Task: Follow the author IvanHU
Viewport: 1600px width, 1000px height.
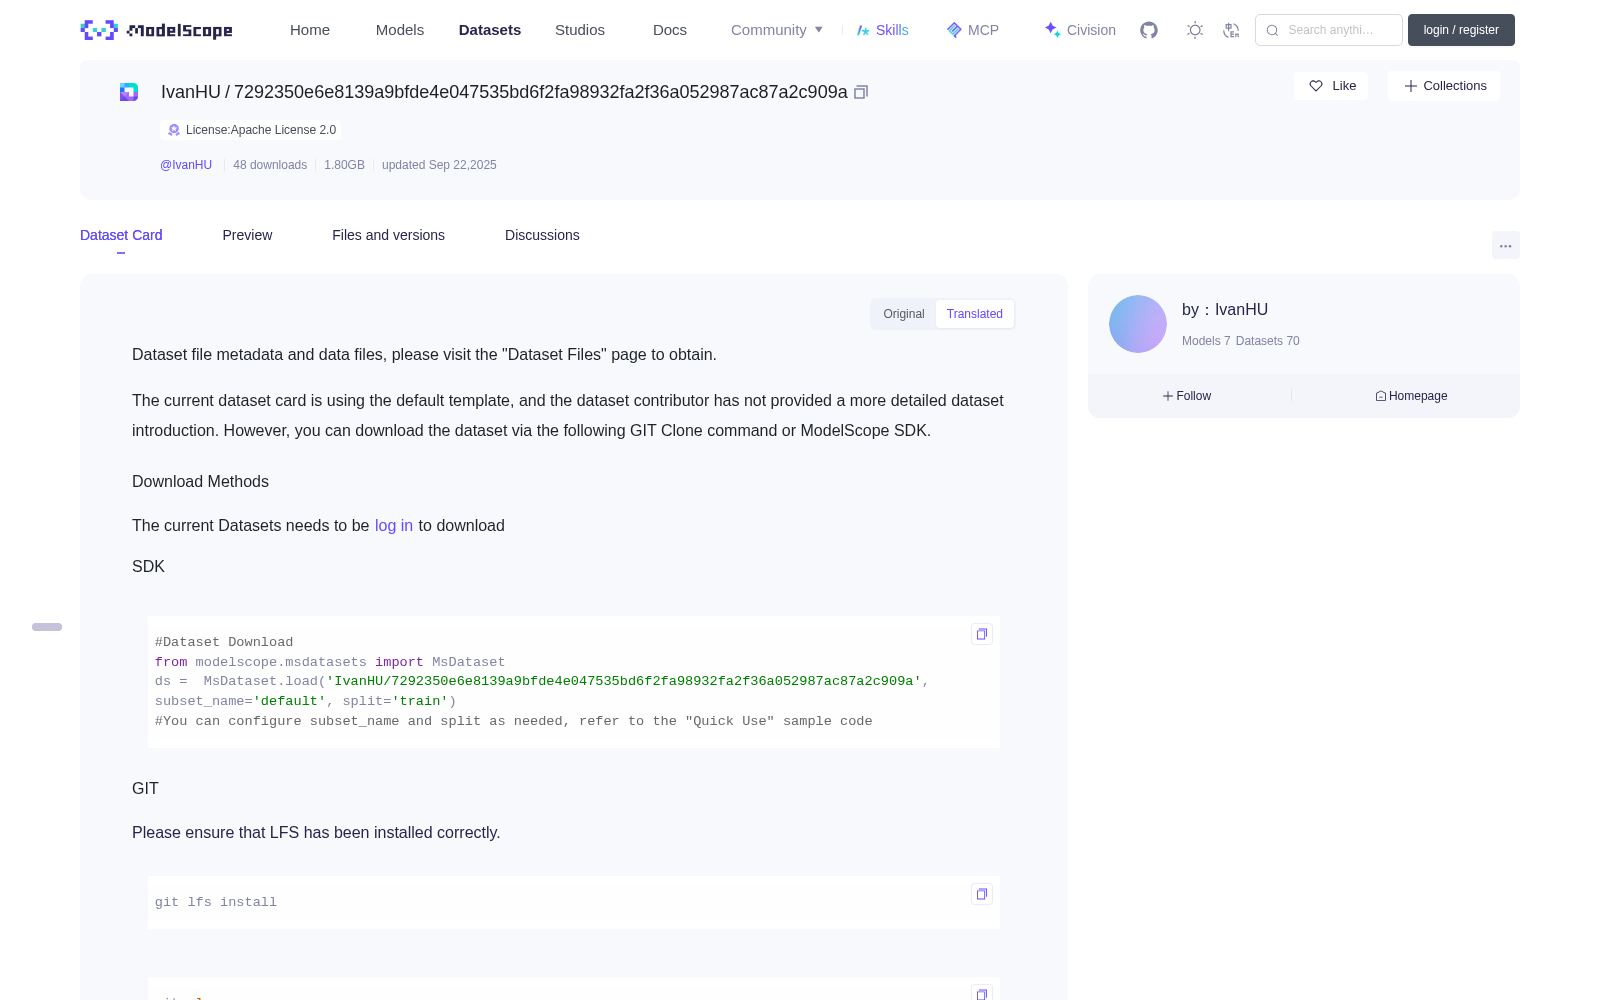Action: [x=1187, y=396]
